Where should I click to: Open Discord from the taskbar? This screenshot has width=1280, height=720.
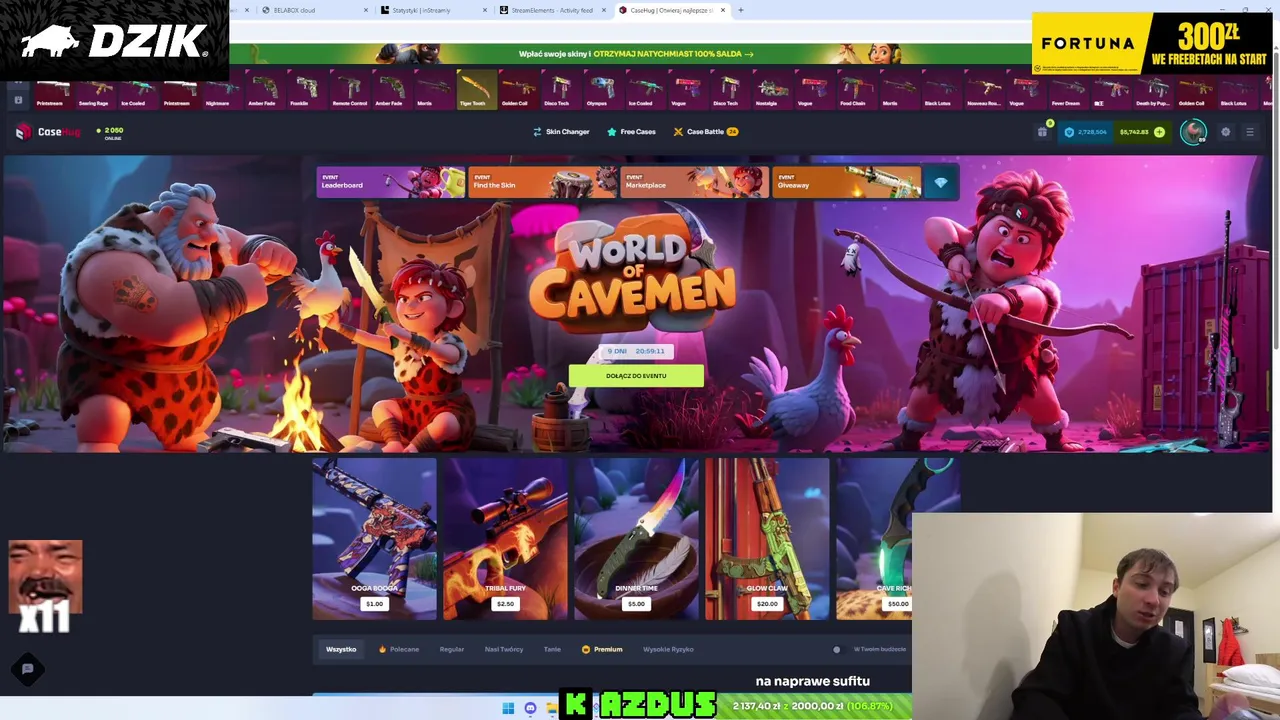pos(530,708)
